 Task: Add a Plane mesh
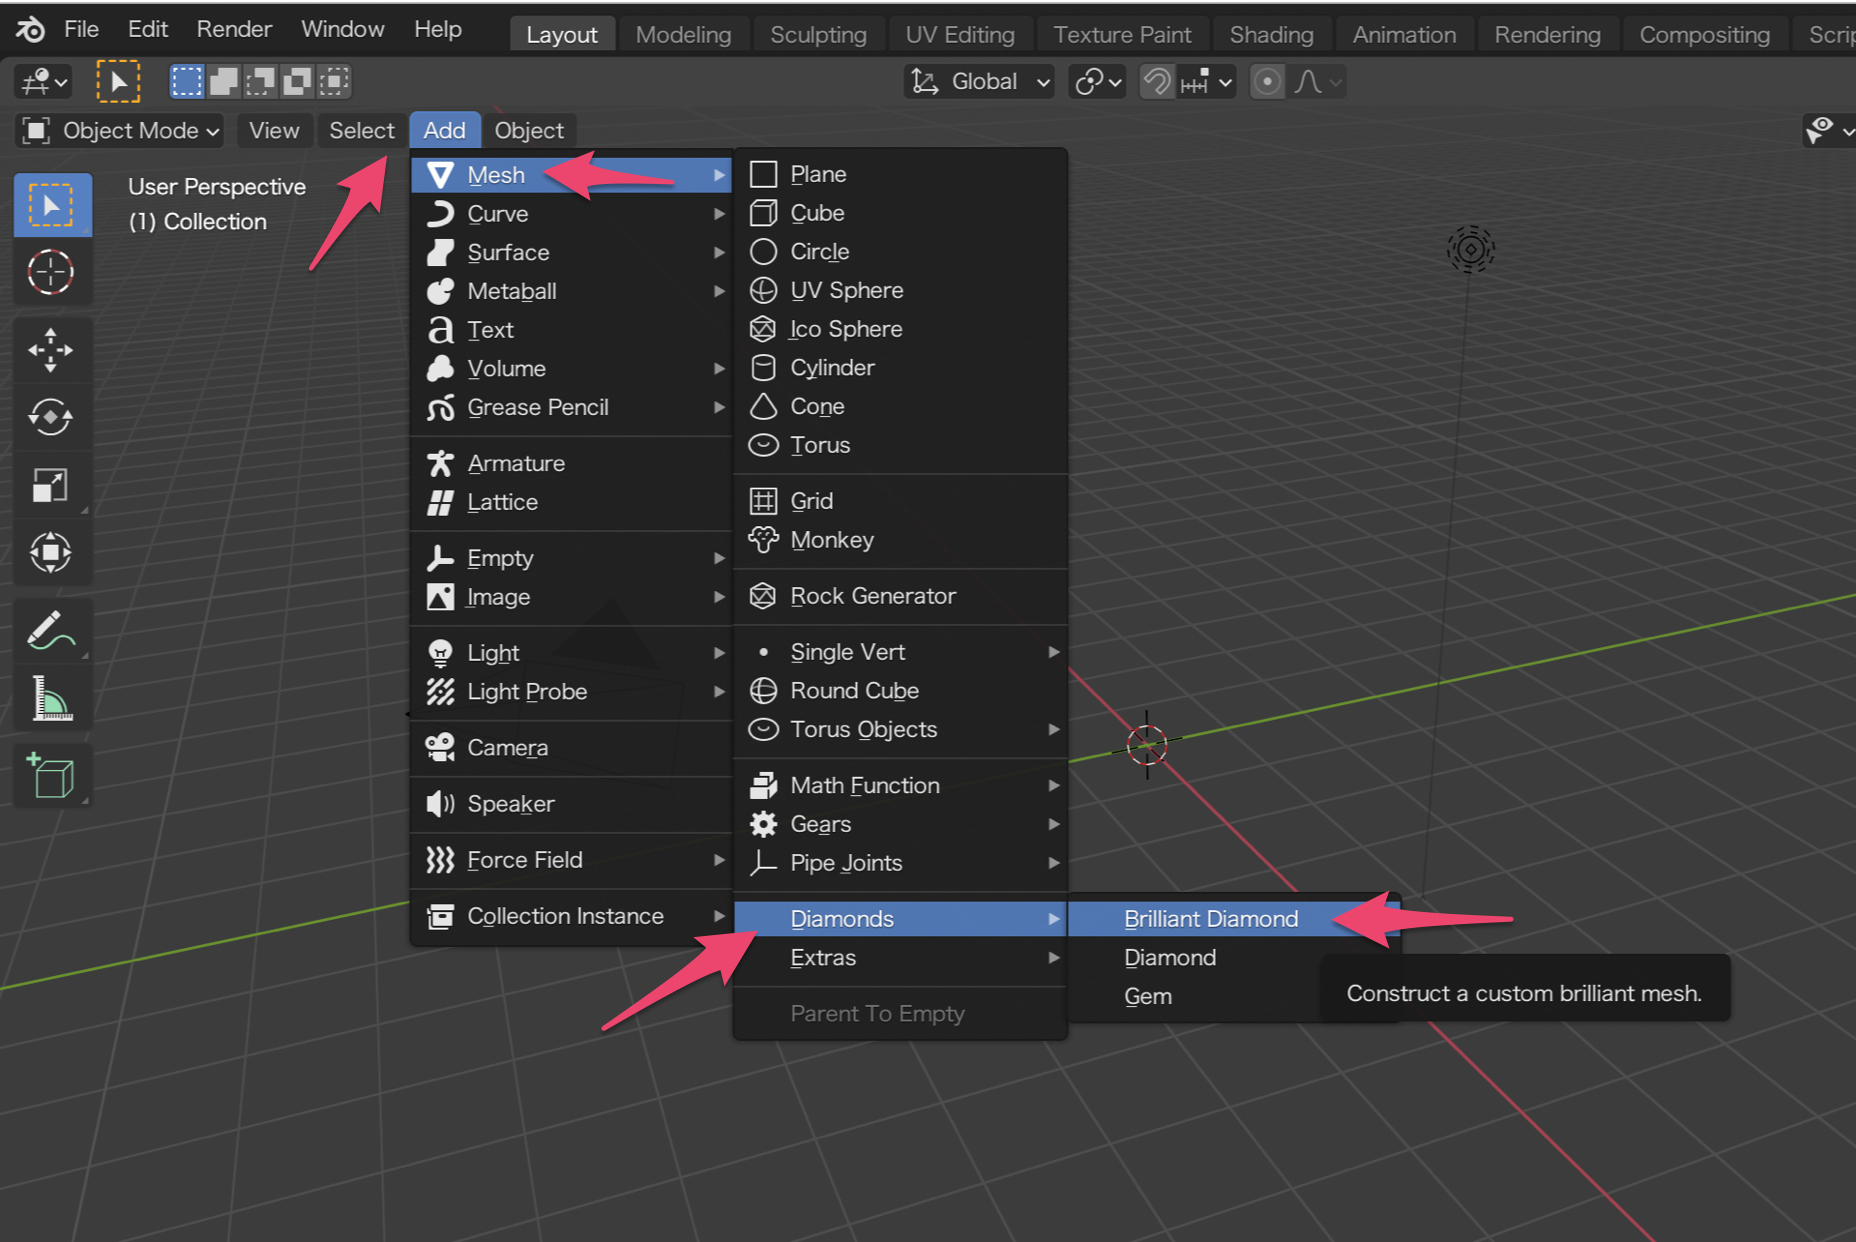(x=900, y=174)
